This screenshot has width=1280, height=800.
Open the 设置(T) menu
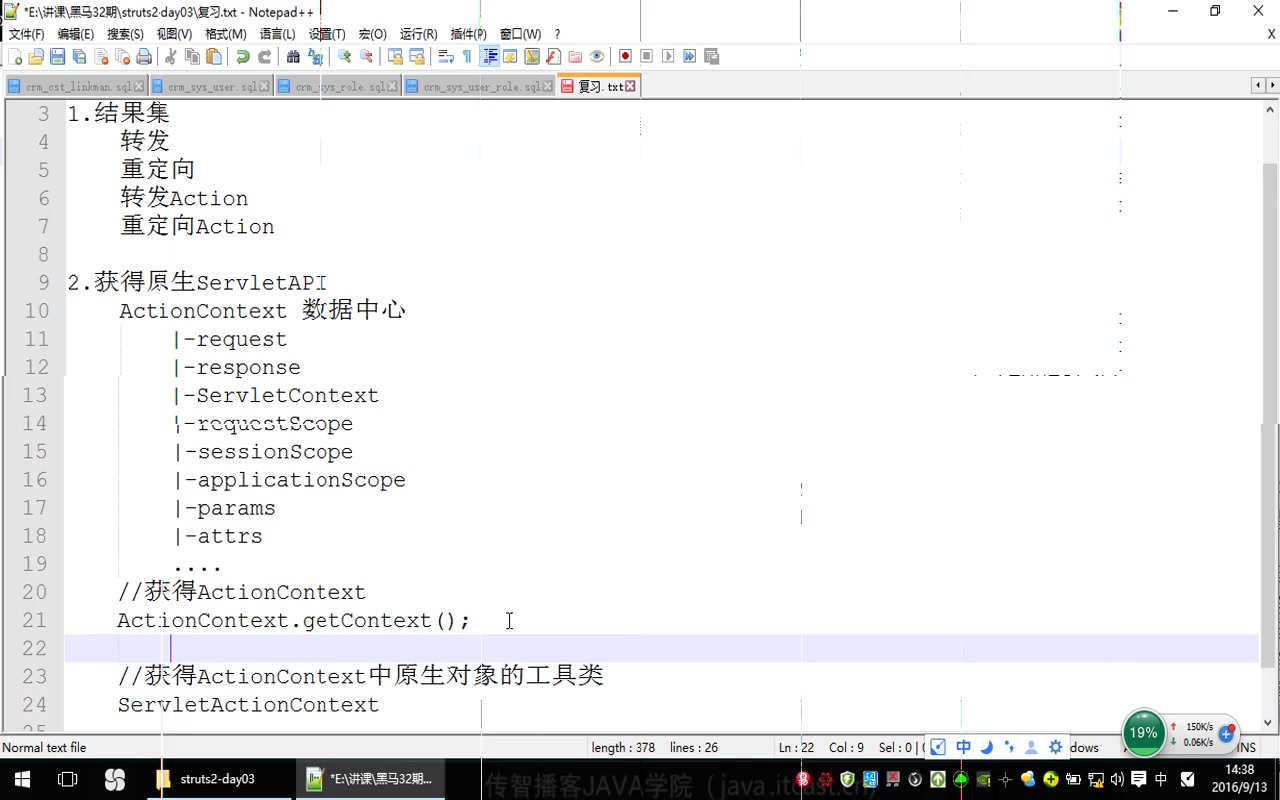327,34
